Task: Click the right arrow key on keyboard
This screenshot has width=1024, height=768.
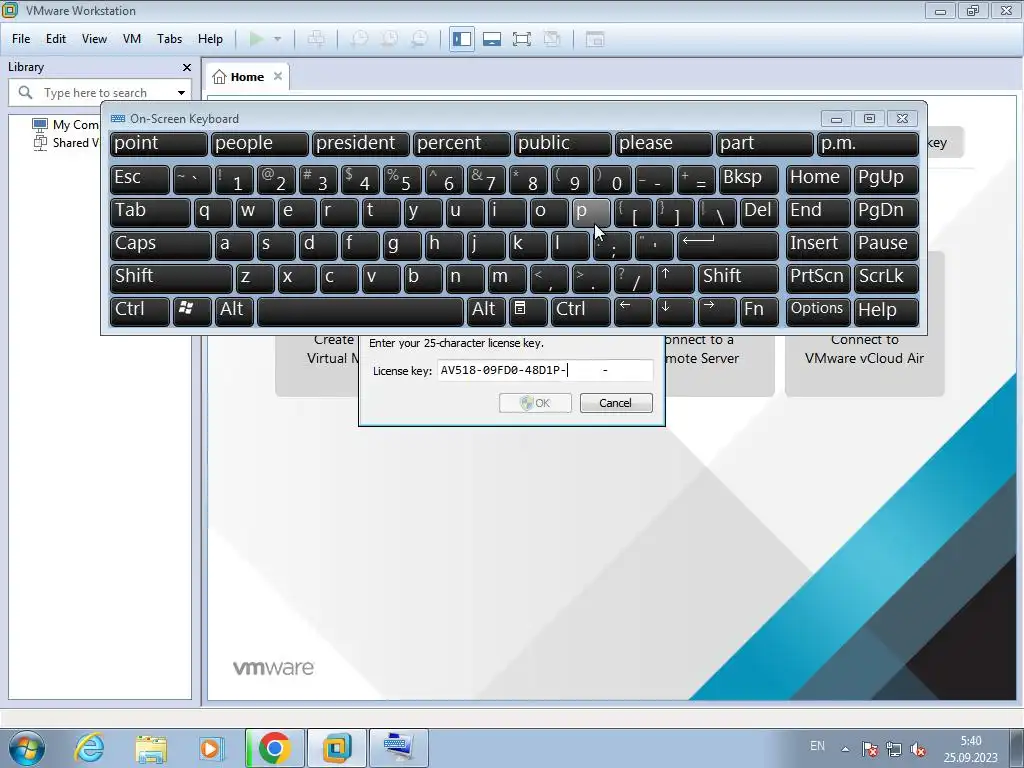Action: [717, 310]
